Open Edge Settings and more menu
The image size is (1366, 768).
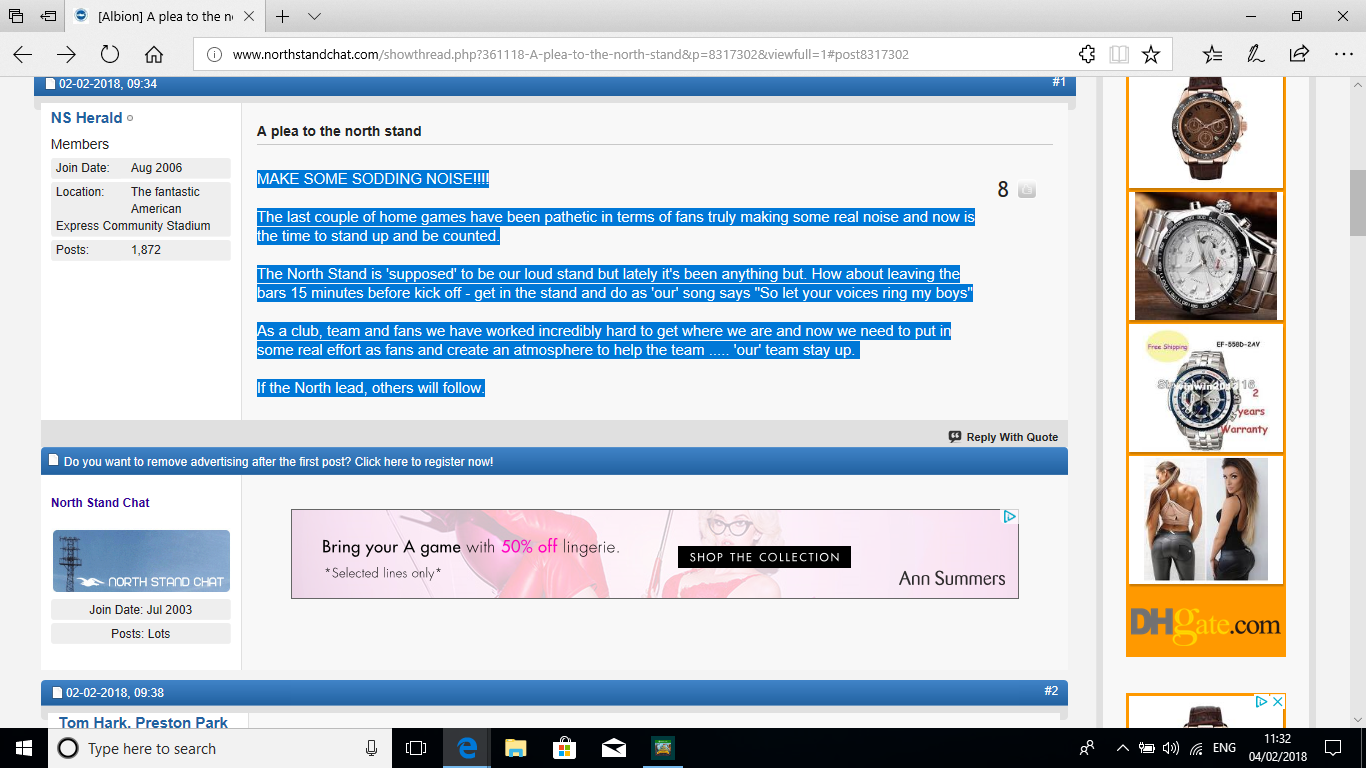pyautogui.click(x=1342, y=54)
